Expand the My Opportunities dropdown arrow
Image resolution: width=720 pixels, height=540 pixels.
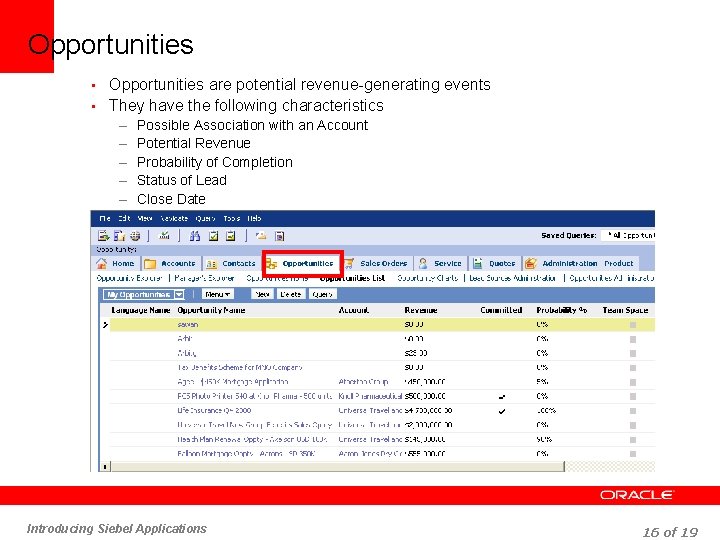(x=179, y=294)
